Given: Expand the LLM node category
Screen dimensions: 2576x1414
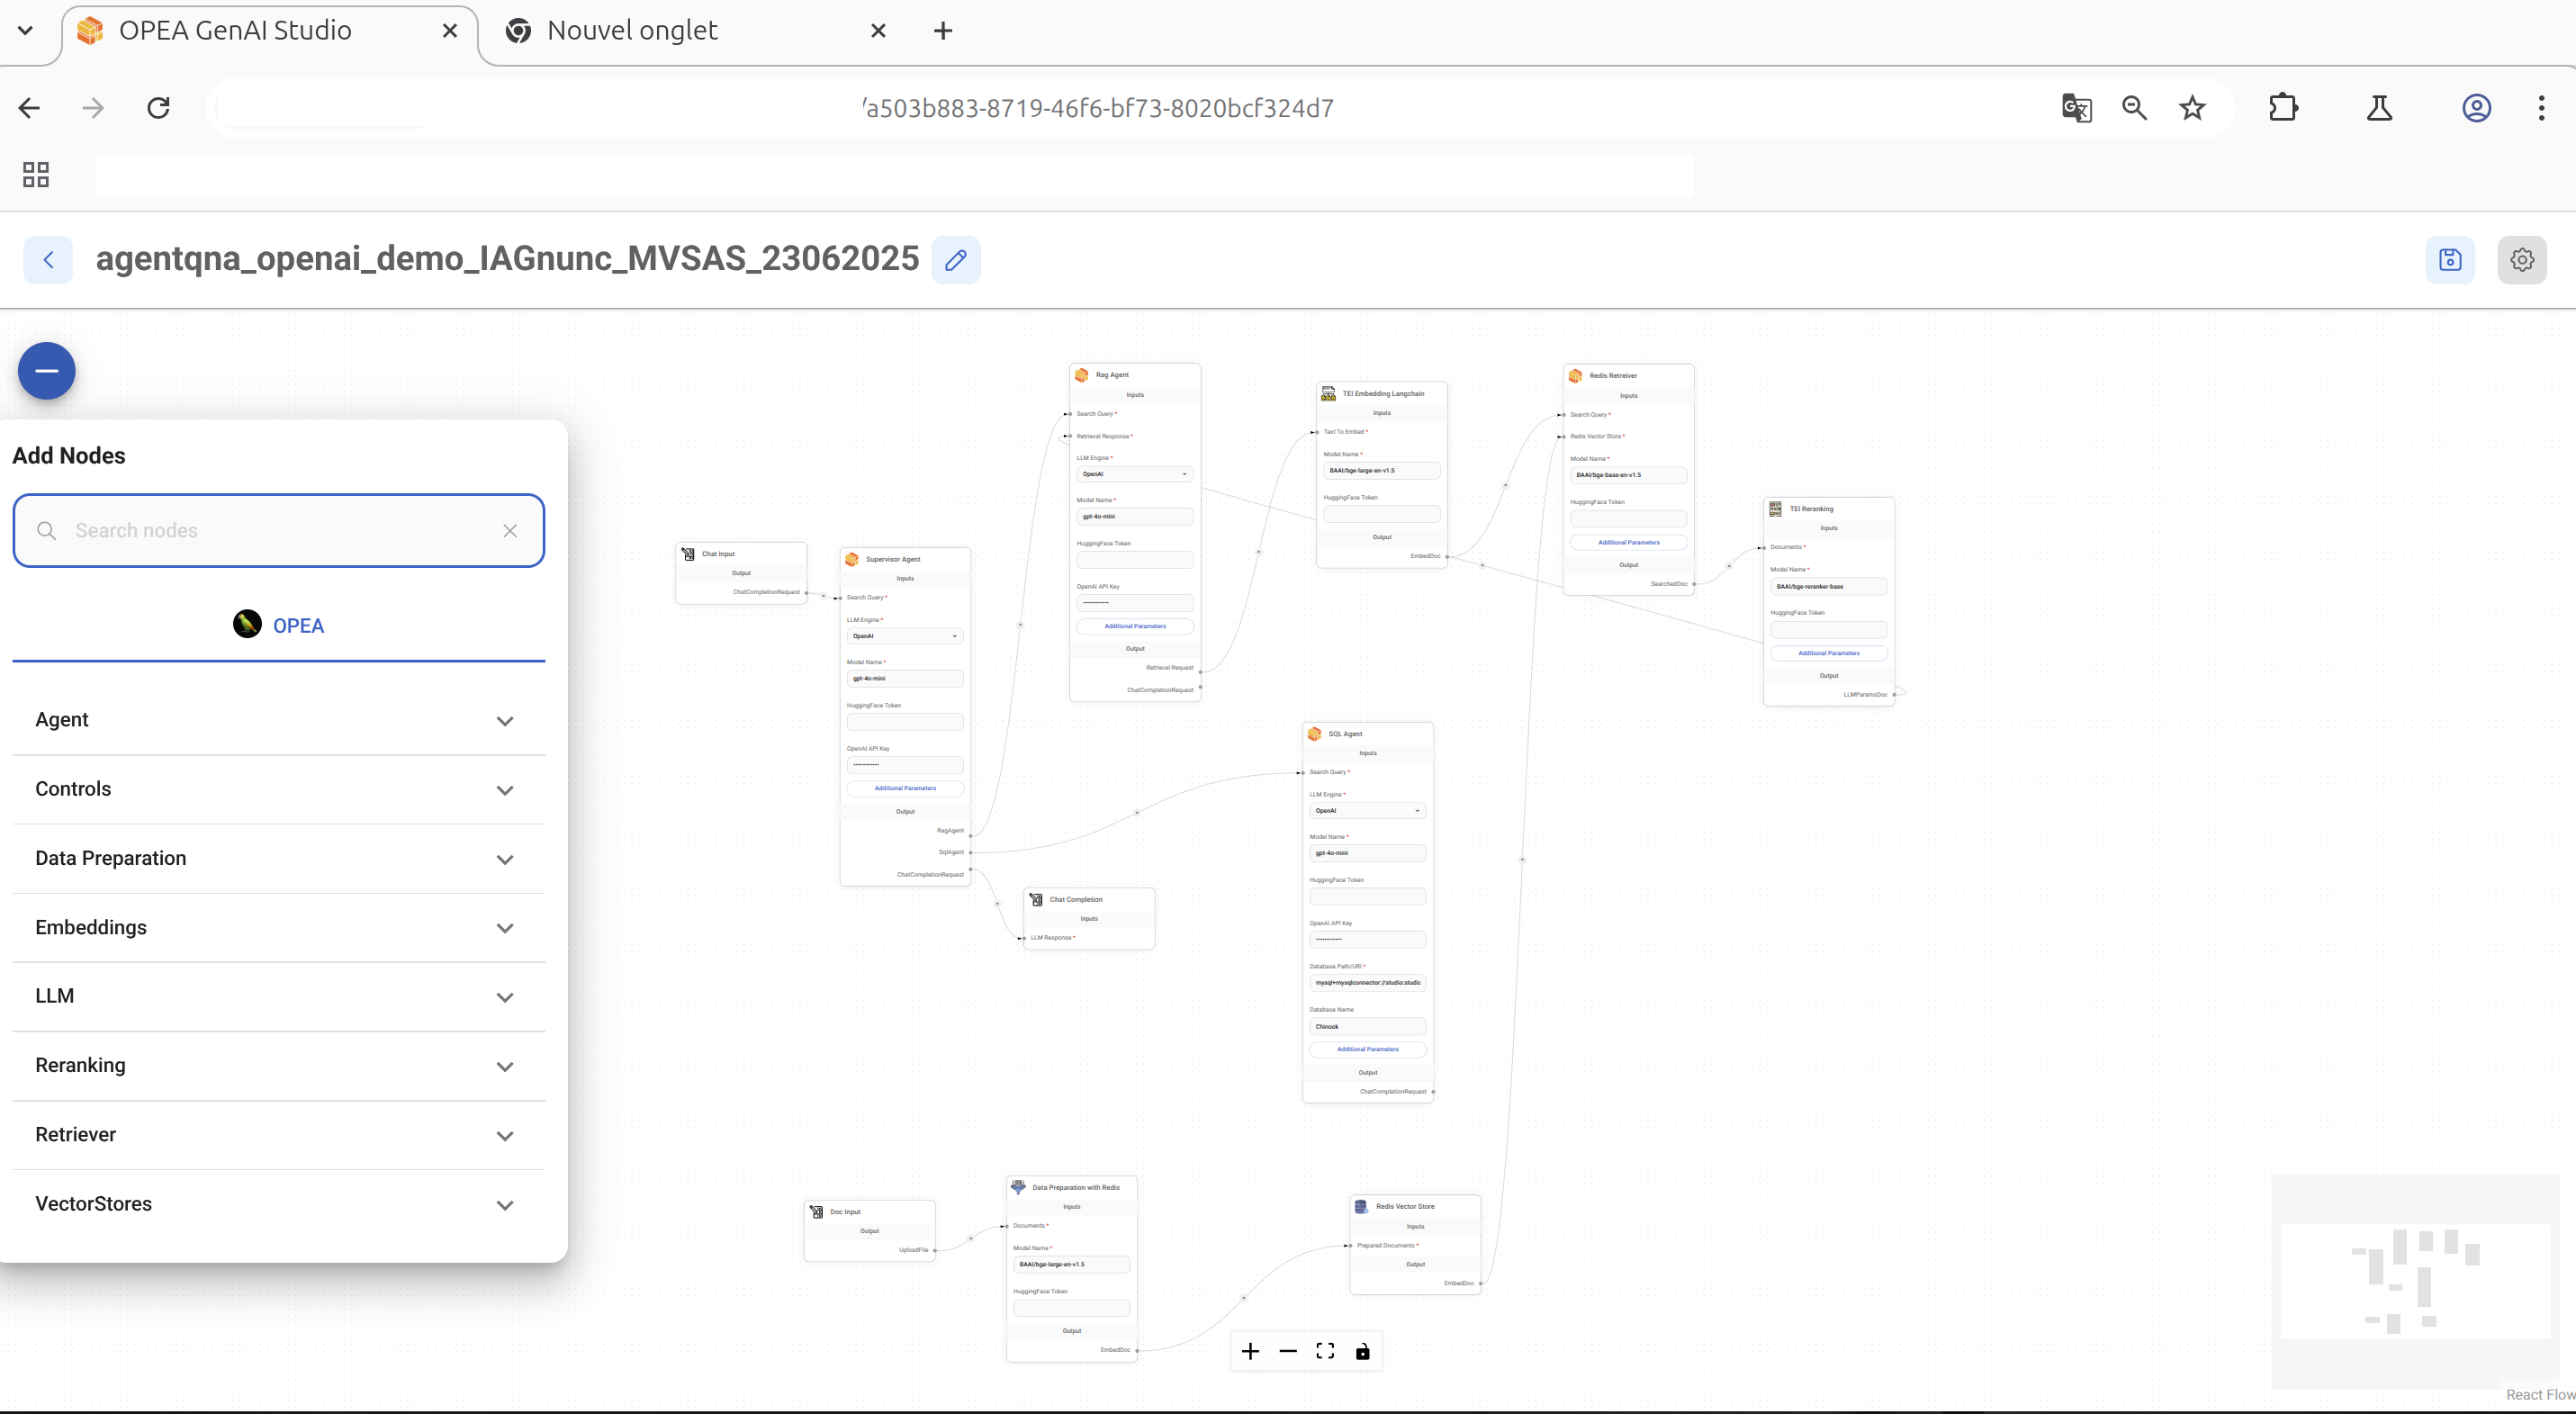Looking at the screenshot, I should [x=278, y=996].
